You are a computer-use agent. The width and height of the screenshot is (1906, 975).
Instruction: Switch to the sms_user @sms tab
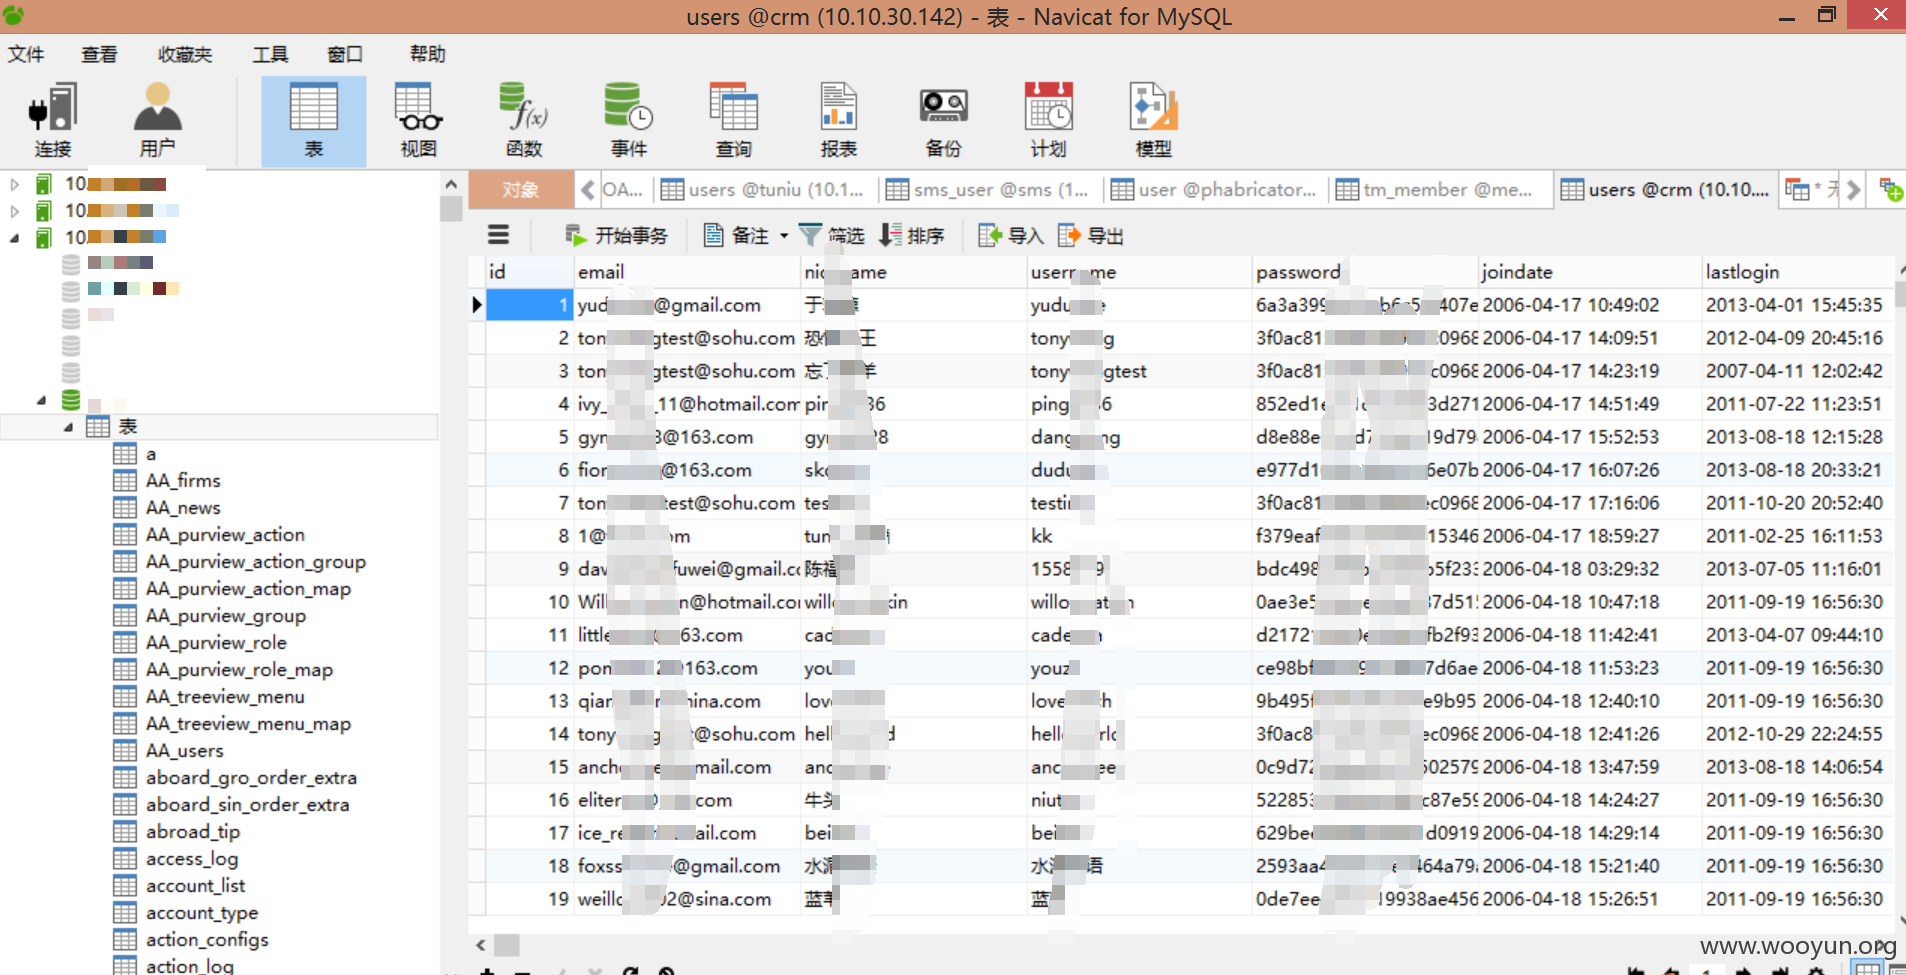990,189
